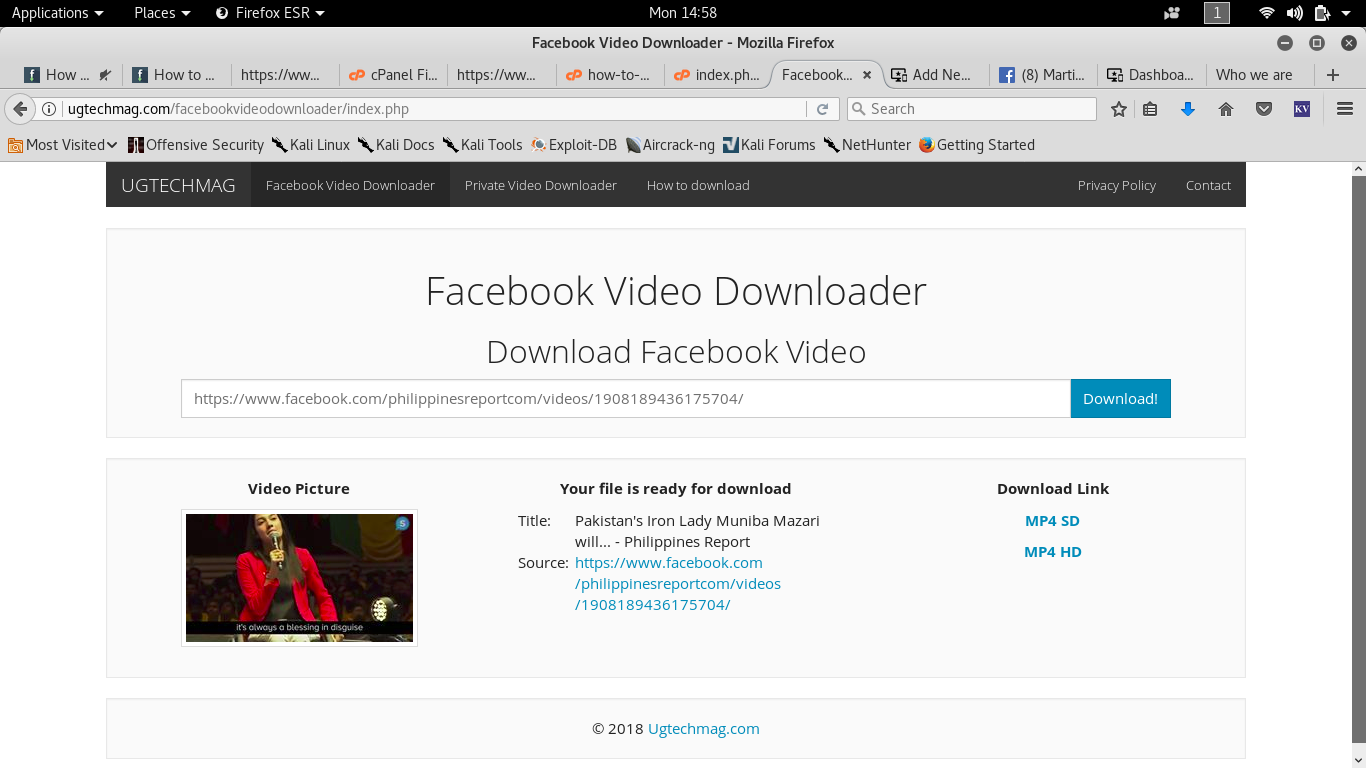Open the site information icon in address bar
The image size is (1366, 768).
tap(49, 109)
